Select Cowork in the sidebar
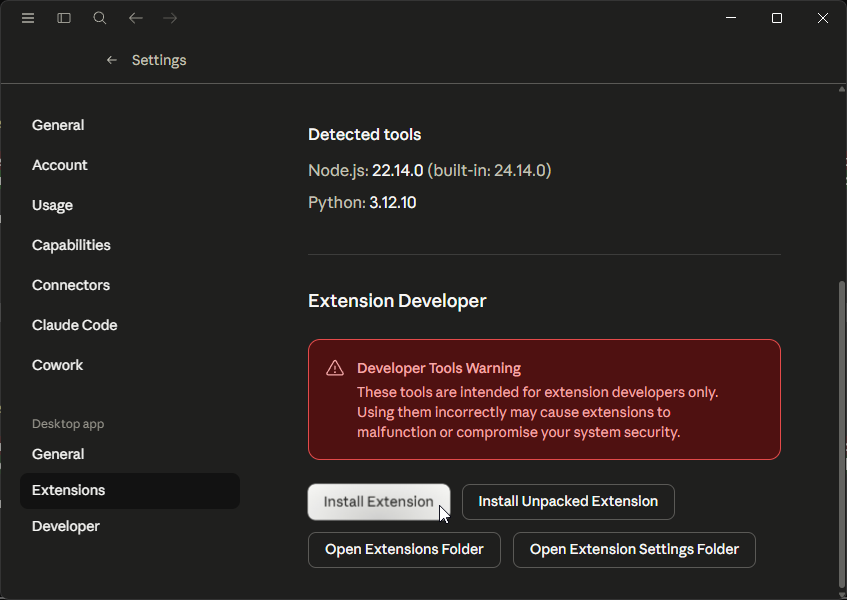The image size is (847, 600). [x=57, y=364]
